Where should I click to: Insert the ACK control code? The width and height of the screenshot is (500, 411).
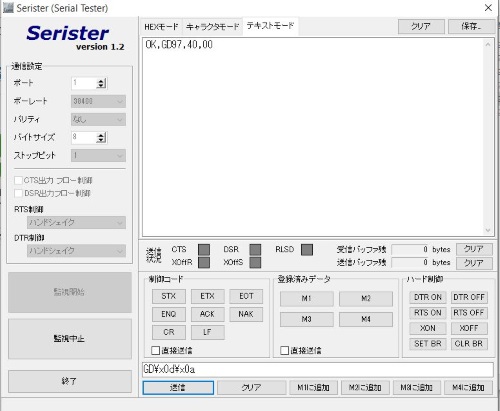[207, 314]
